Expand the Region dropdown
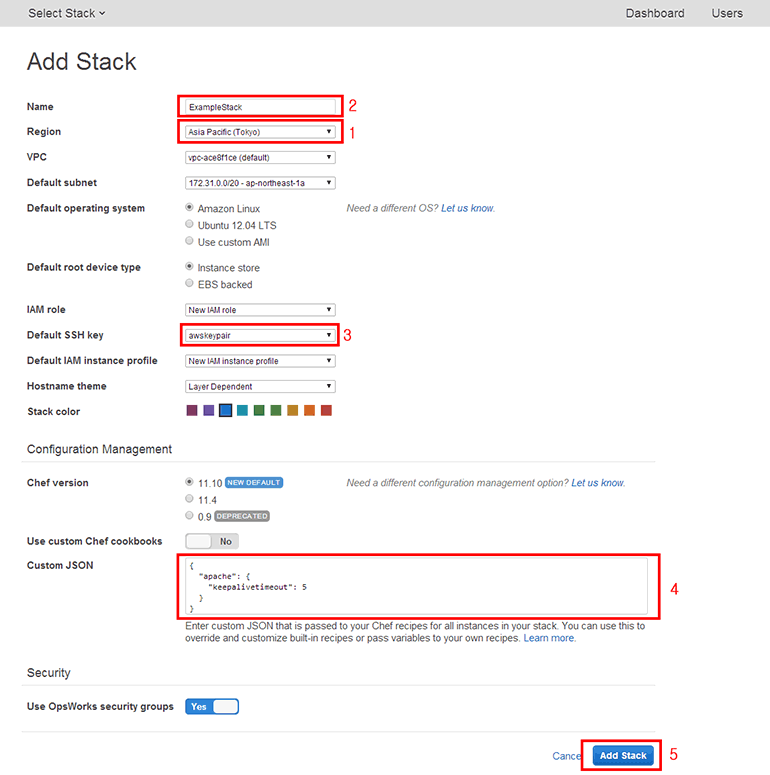The height and width of the screenshot is (775, 770). (x=260, y=132)
